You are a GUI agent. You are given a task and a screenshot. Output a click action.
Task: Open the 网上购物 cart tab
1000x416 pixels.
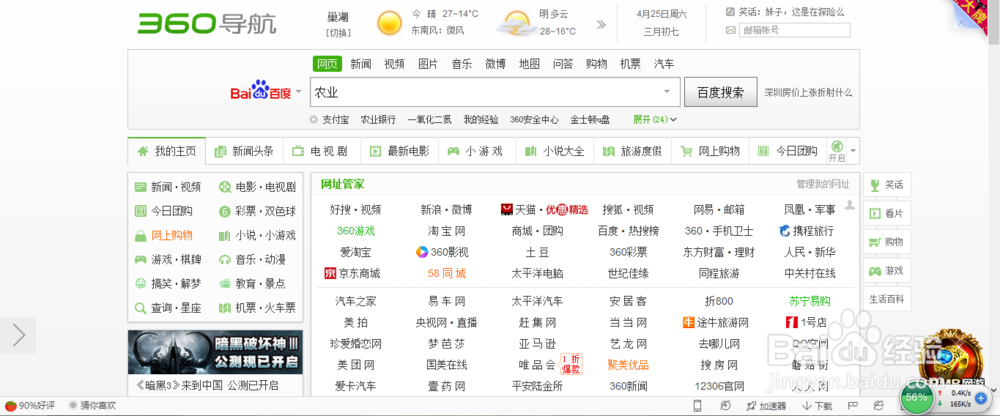pyautogui.click(x=710, y=151)
